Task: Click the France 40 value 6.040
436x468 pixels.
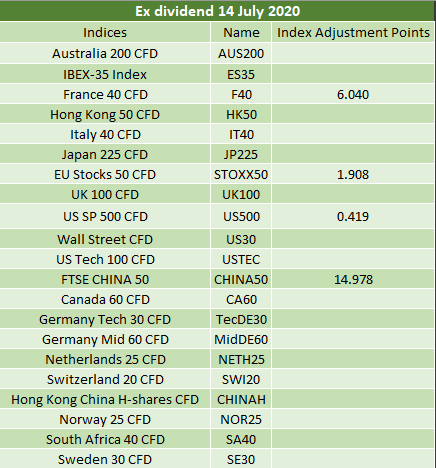Action: point(353,94)
